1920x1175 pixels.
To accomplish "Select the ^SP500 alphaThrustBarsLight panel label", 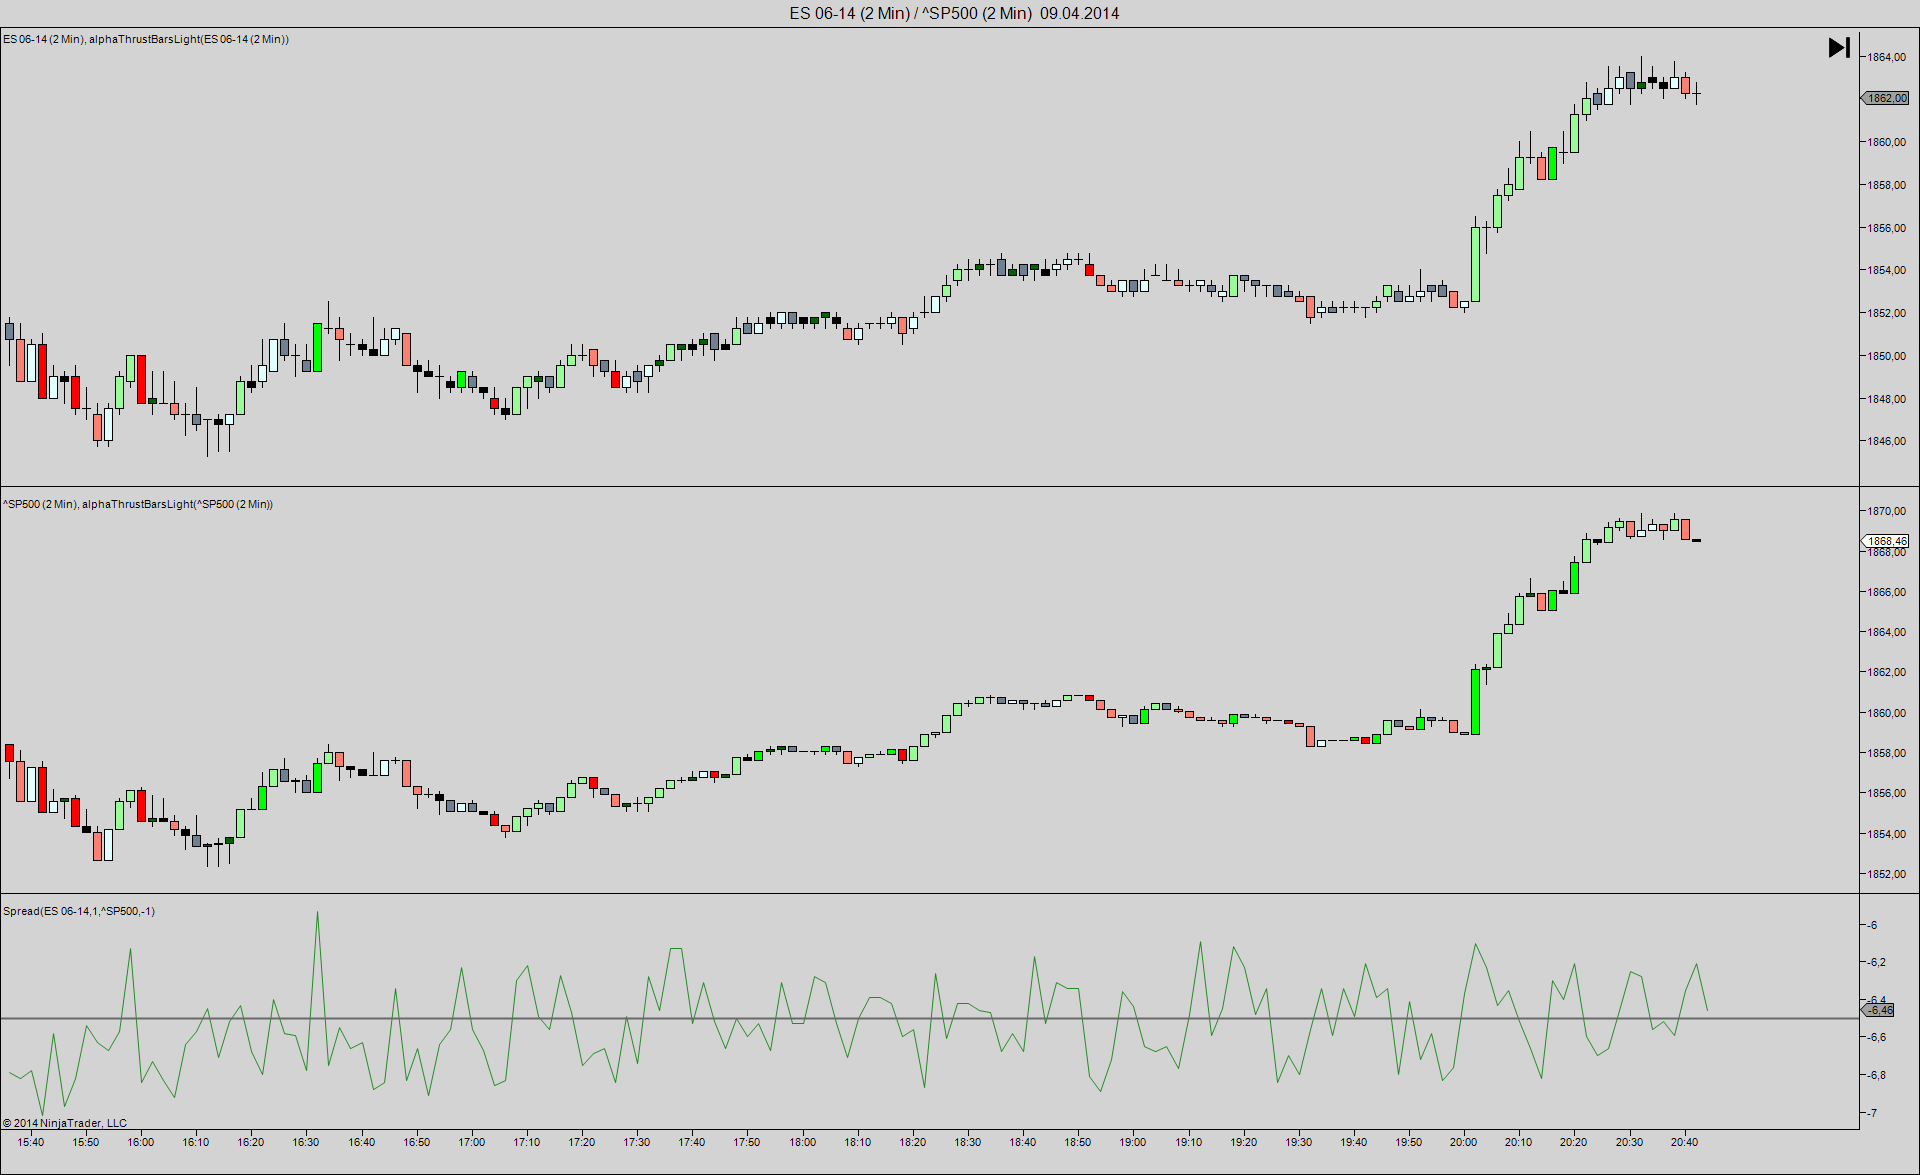I will pos(138,504).
